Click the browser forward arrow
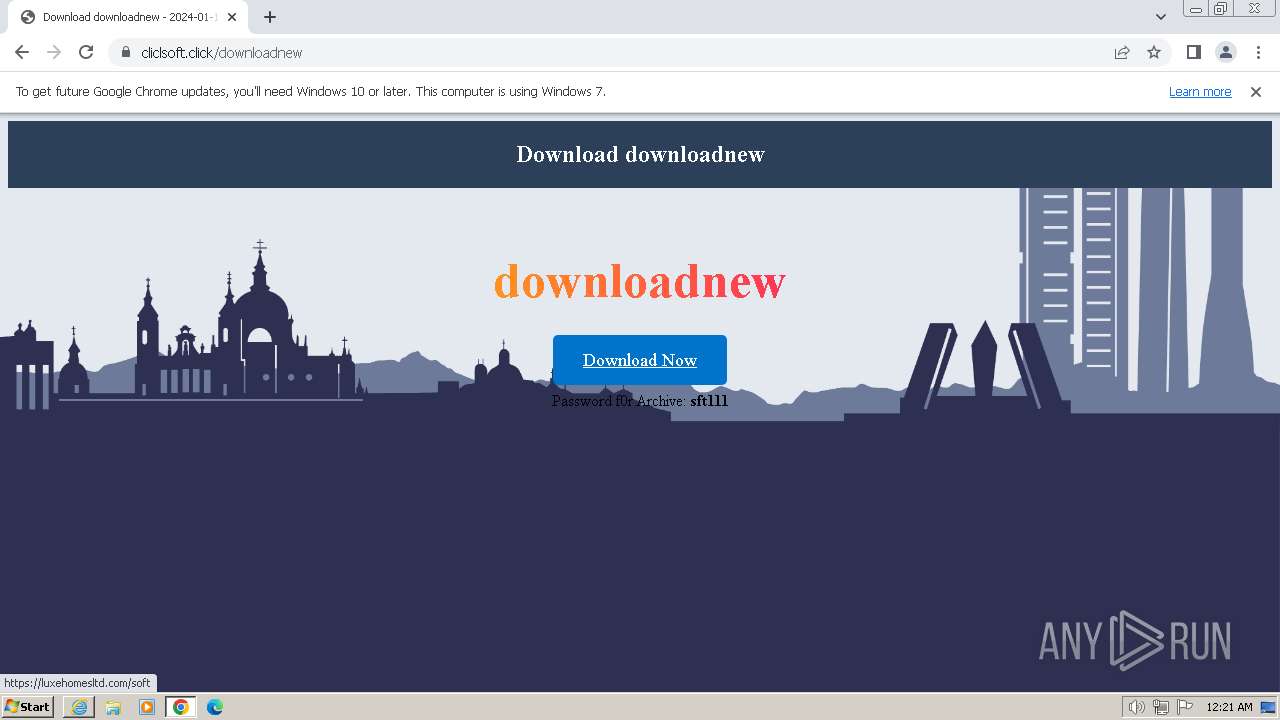Screen dimensions: 1280x720 pyautogui.click(x=54, y=52)
